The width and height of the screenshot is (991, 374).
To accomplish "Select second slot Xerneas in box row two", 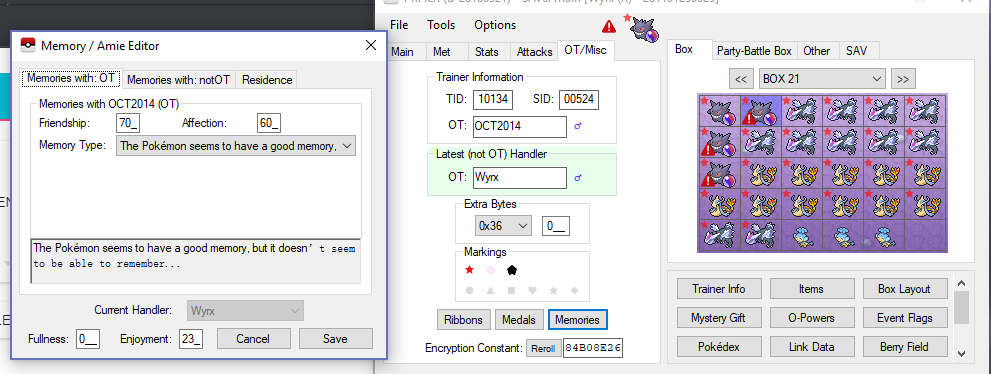I will [x=760, y=142].
